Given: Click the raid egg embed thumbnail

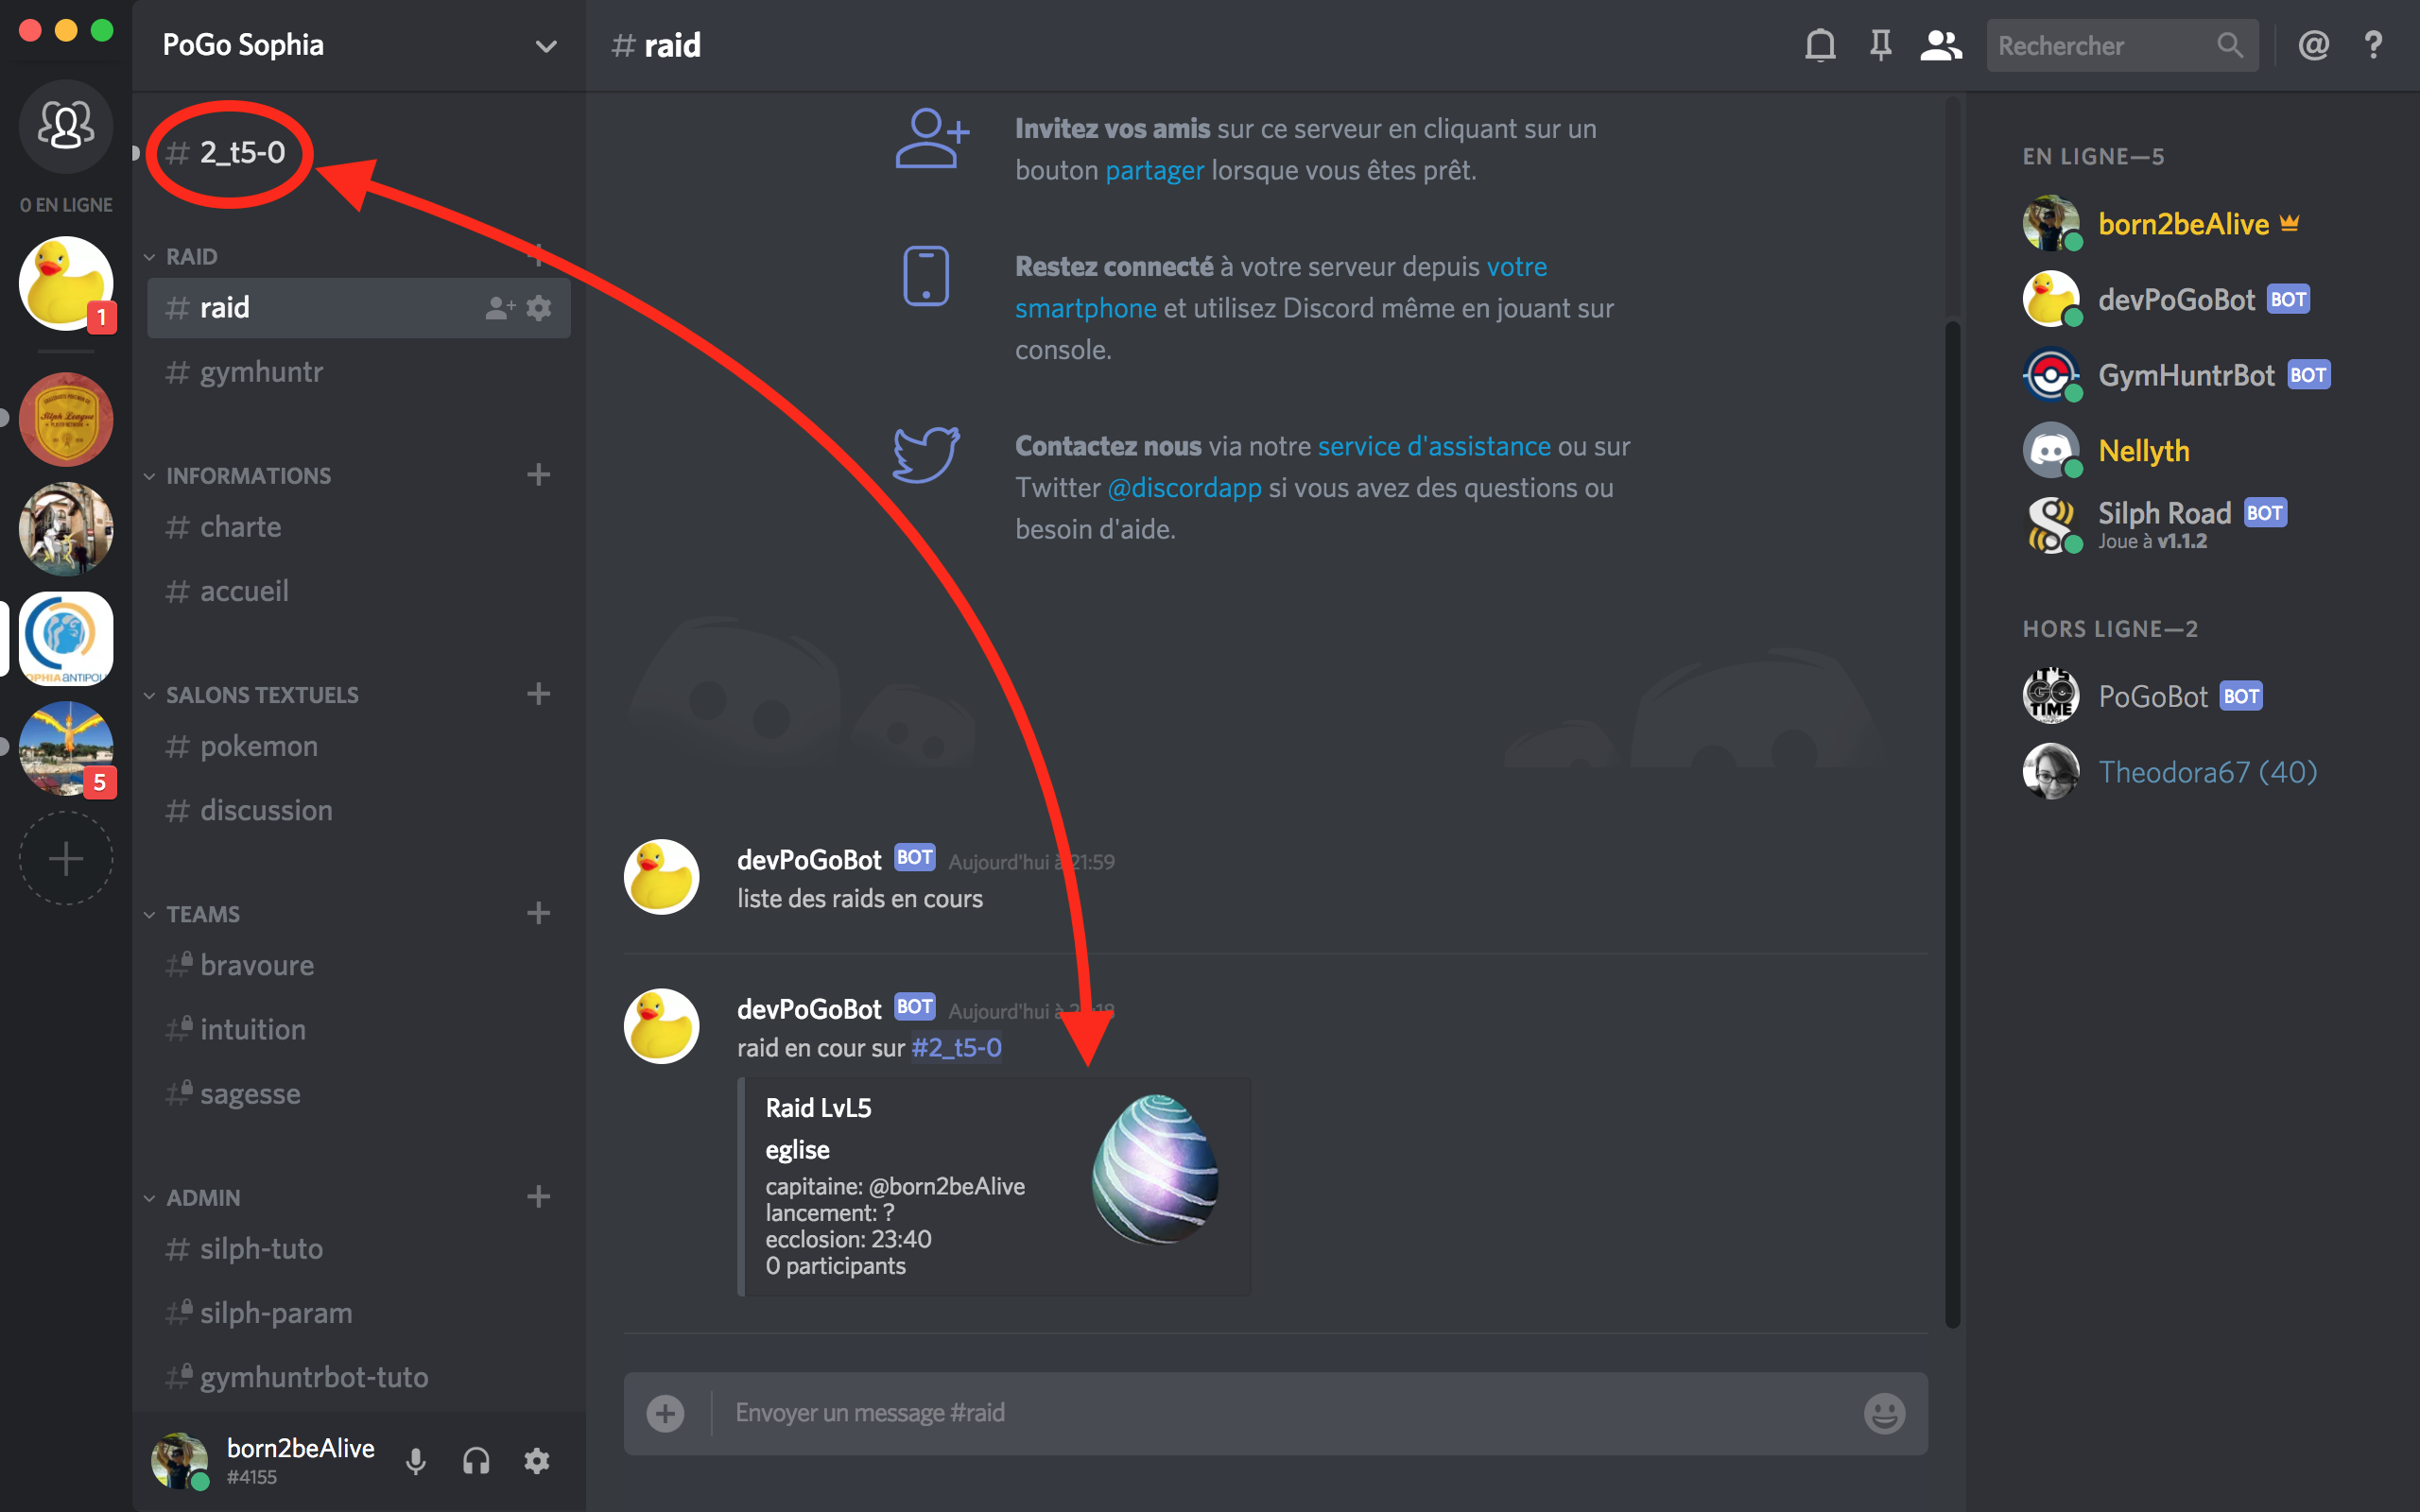Looking at the screenshot, I should coord(1156,1168).
